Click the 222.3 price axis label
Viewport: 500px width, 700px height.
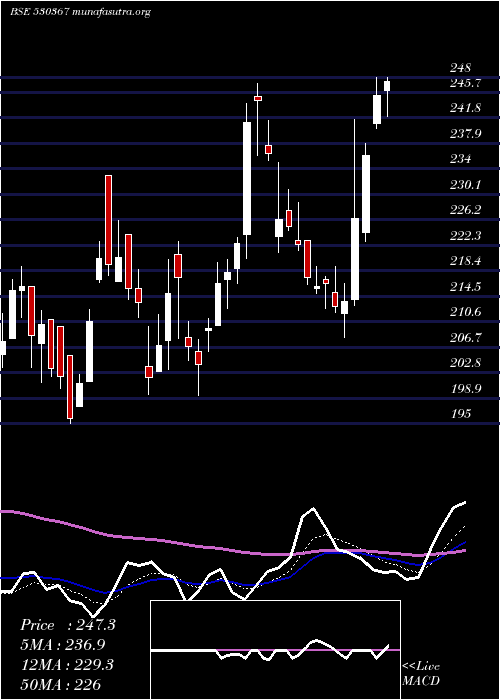(x=465, y=235)
